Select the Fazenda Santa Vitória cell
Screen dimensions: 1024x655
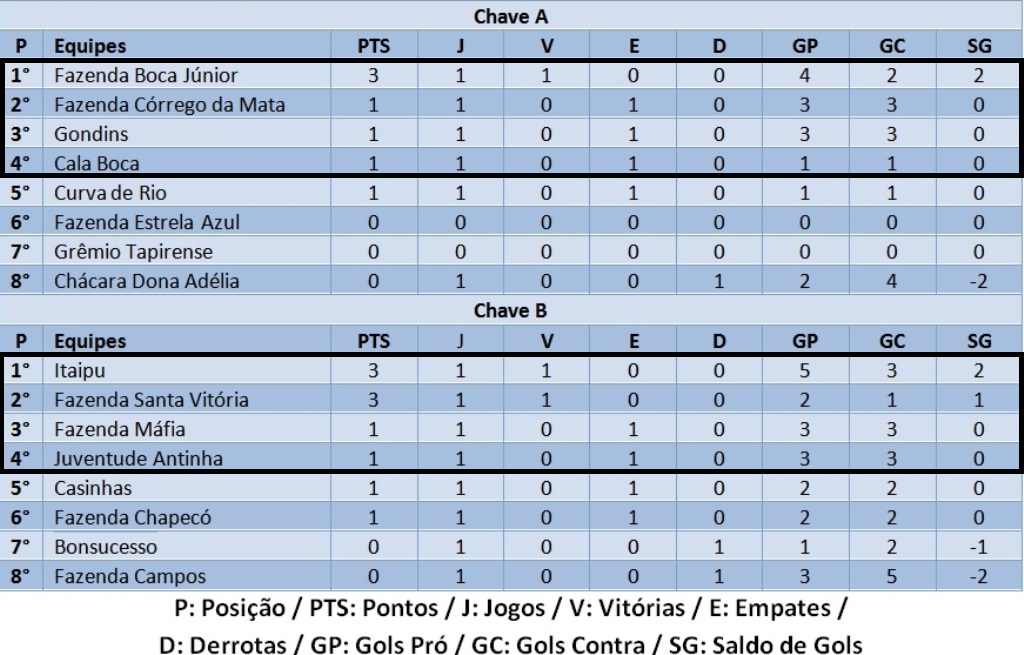tap(151, 400)
